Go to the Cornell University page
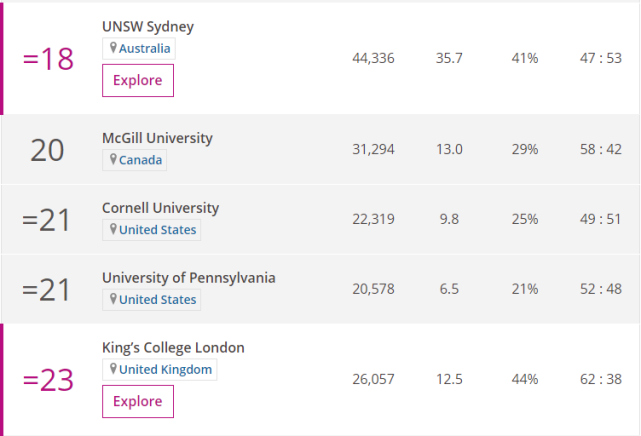Screen dimensions: 641x436 (x=160, y=208)
